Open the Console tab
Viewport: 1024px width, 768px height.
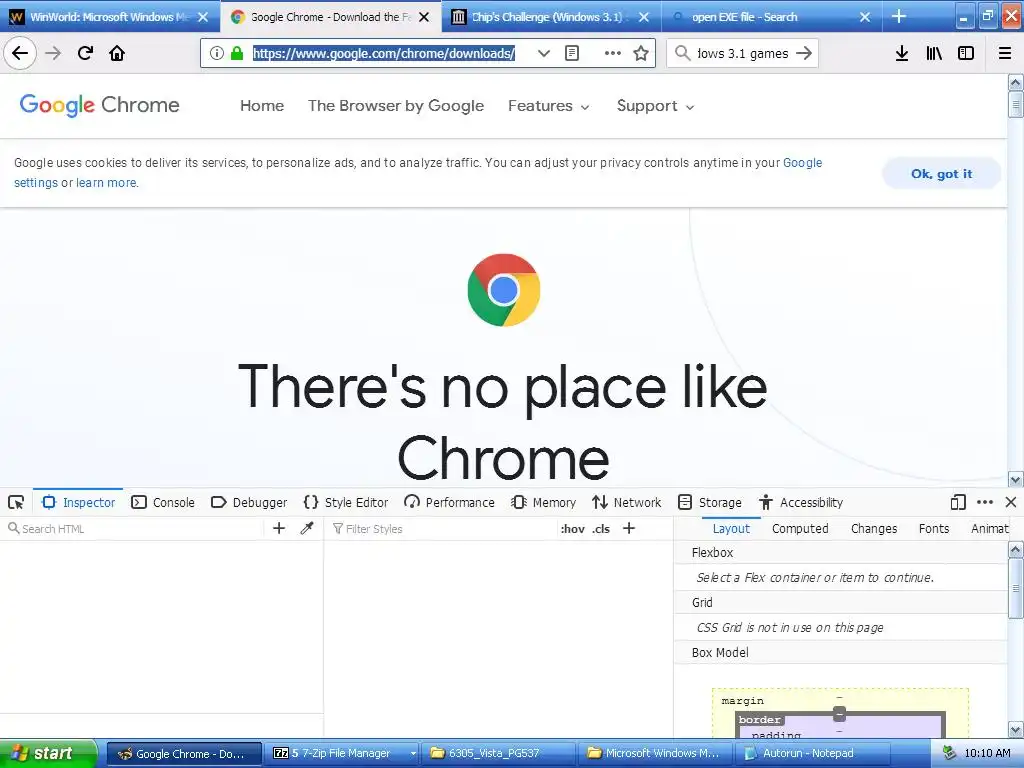pyautogui.click(x=163, y=502)
